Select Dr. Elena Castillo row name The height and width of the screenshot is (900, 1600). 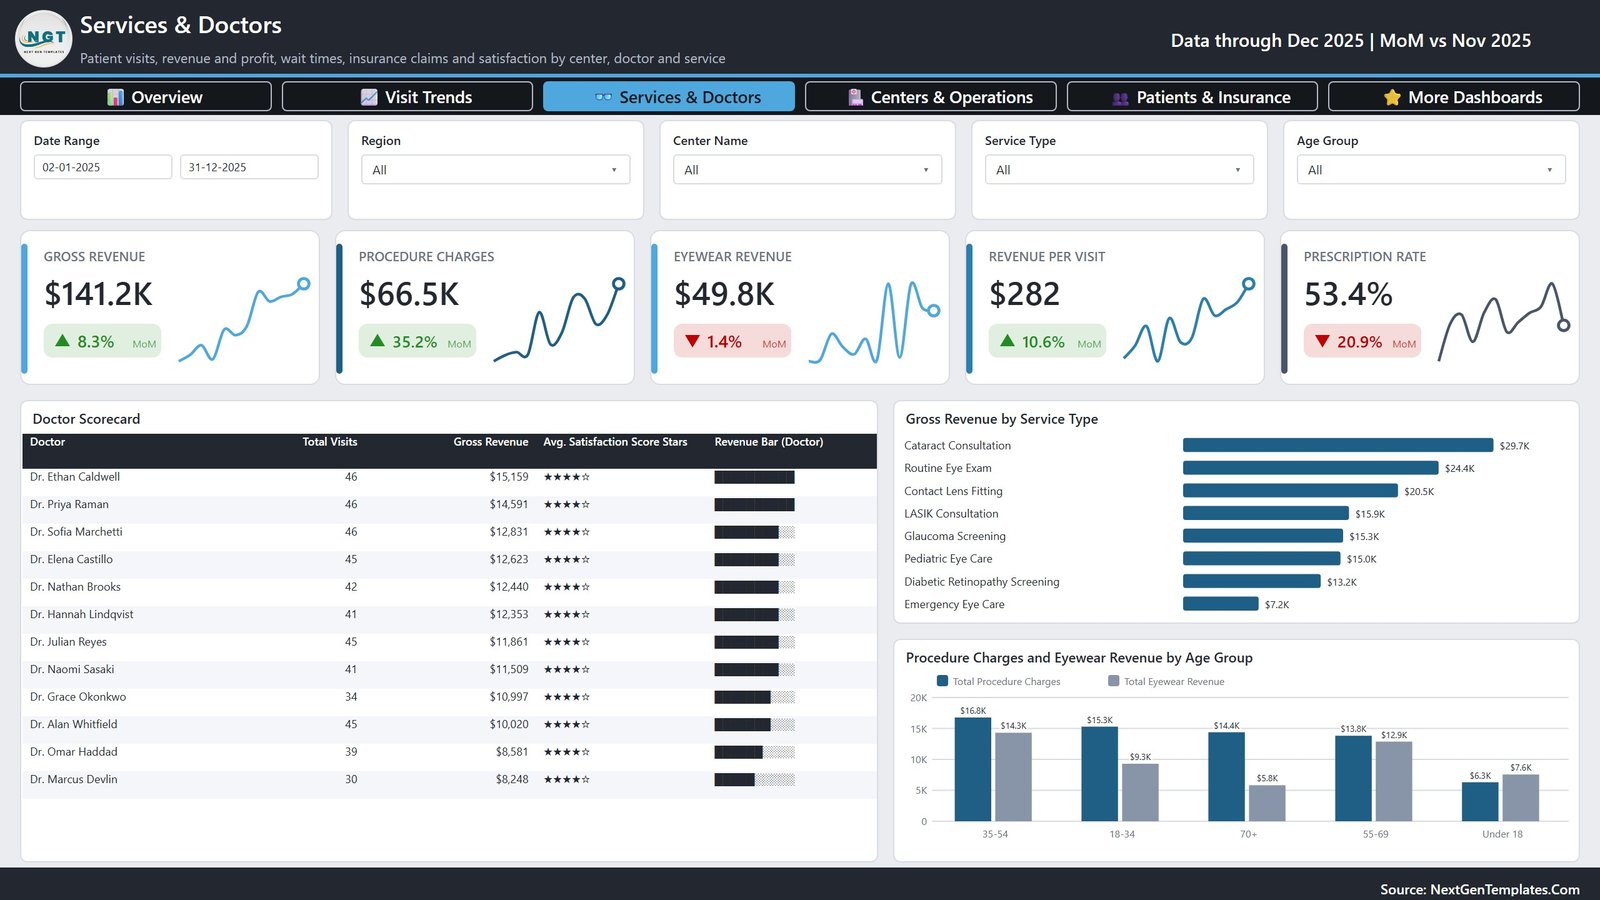(x=71, y=560)
